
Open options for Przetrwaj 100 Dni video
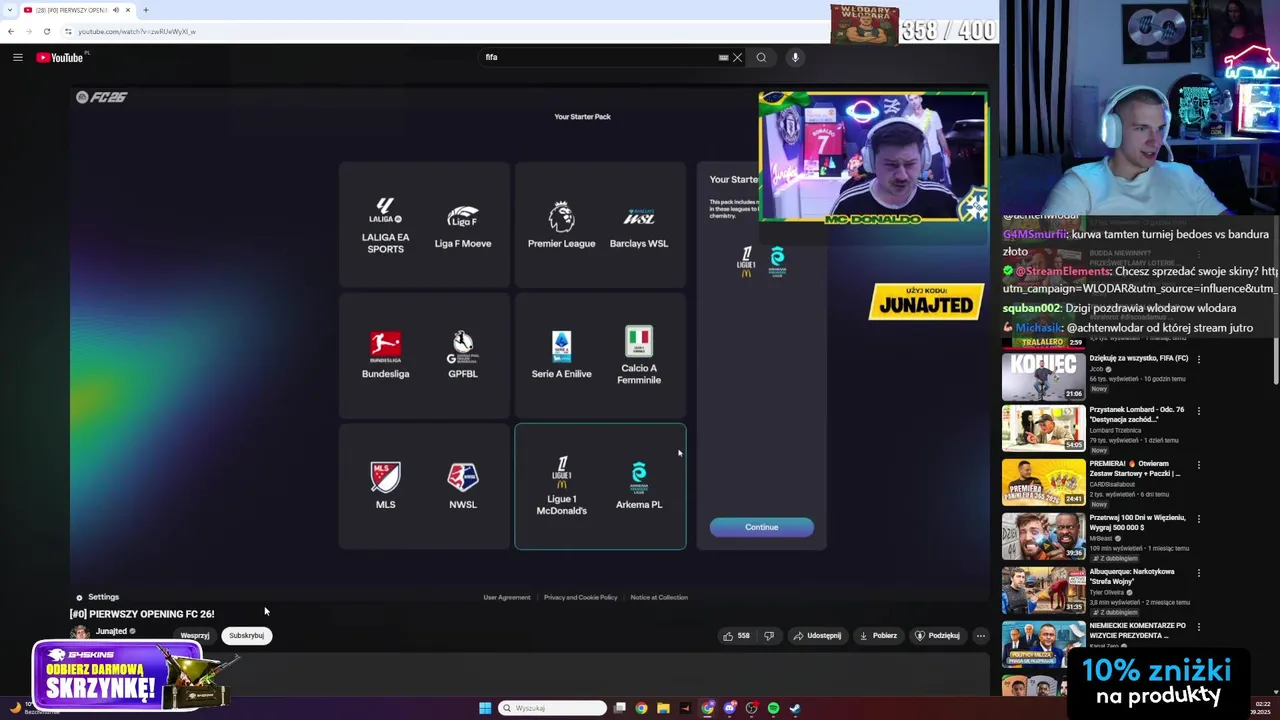pyautogui.click(x=1198, y=519)
